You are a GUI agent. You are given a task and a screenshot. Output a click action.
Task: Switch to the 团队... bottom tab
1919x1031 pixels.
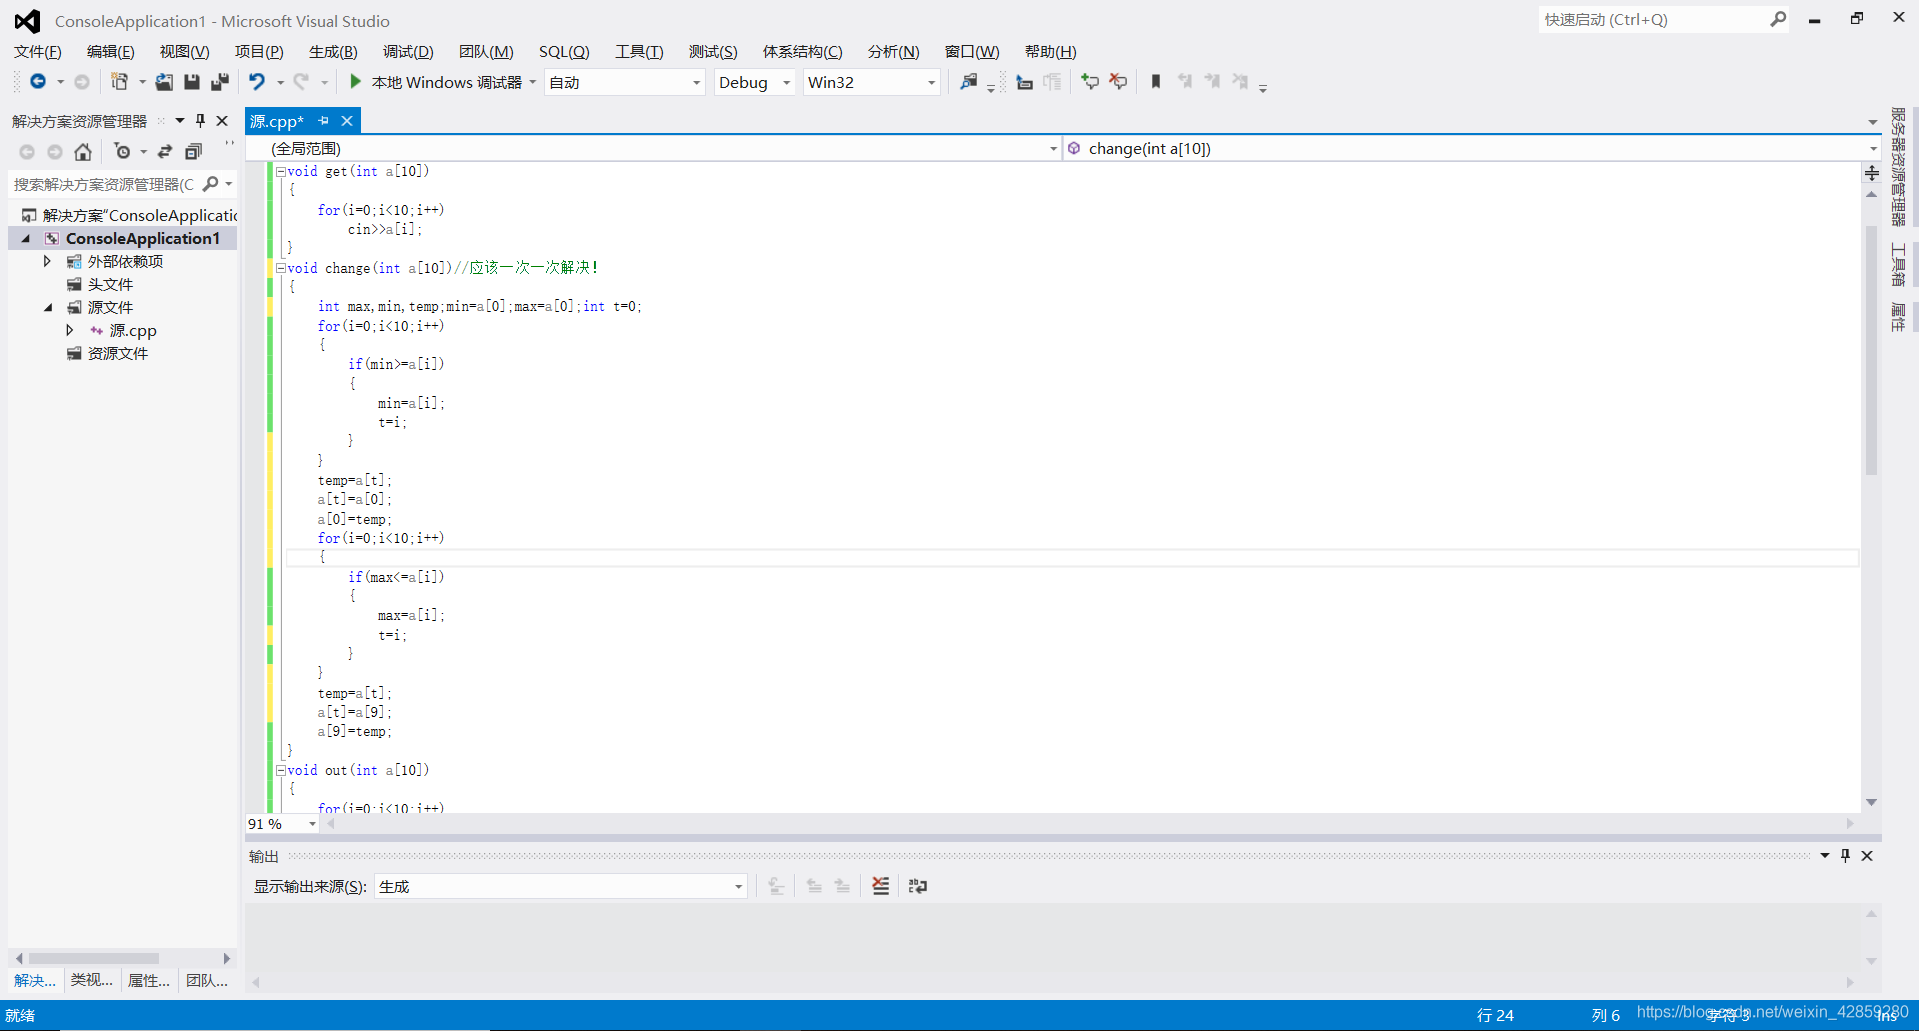[x=207, y=980]
